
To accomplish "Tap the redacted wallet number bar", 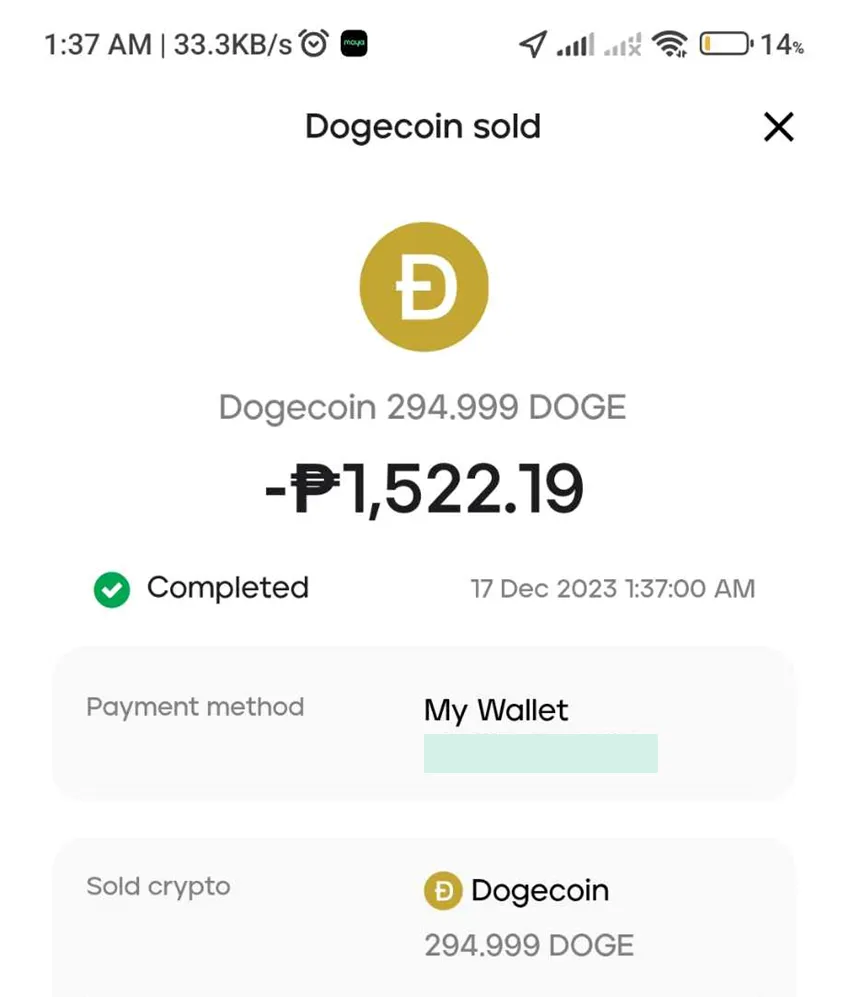I will [x=540, y=753].
